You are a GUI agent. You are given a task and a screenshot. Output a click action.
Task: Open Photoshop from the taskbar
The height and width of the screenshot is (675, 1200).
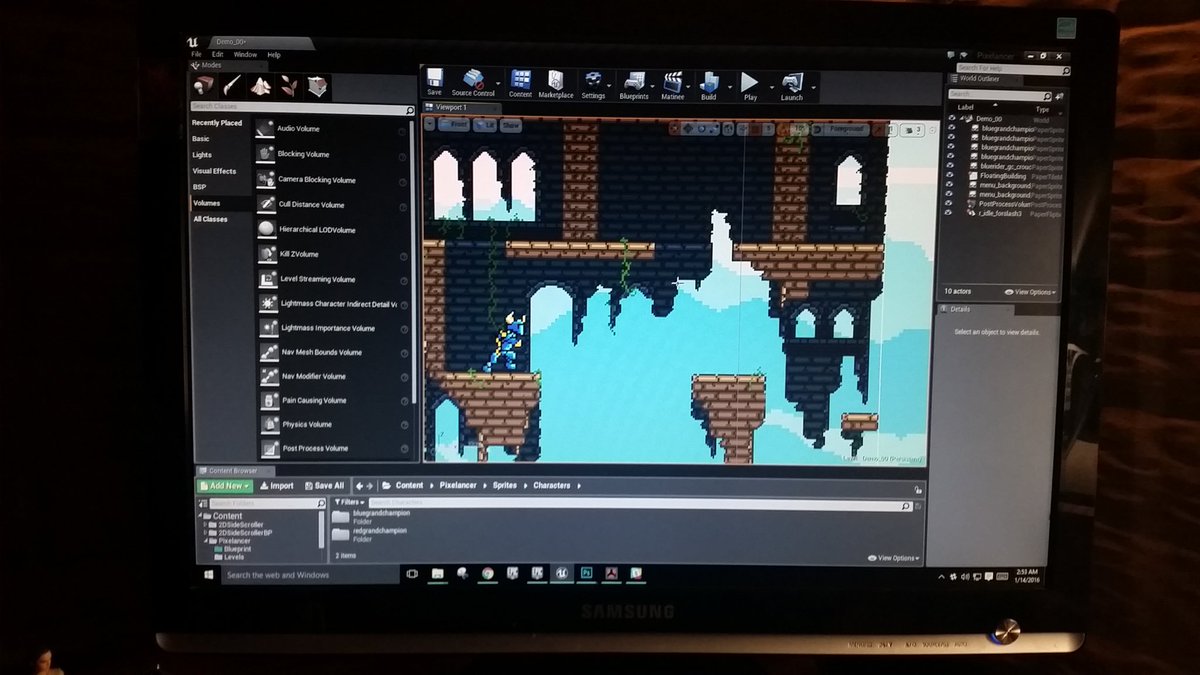coord(586,574)
